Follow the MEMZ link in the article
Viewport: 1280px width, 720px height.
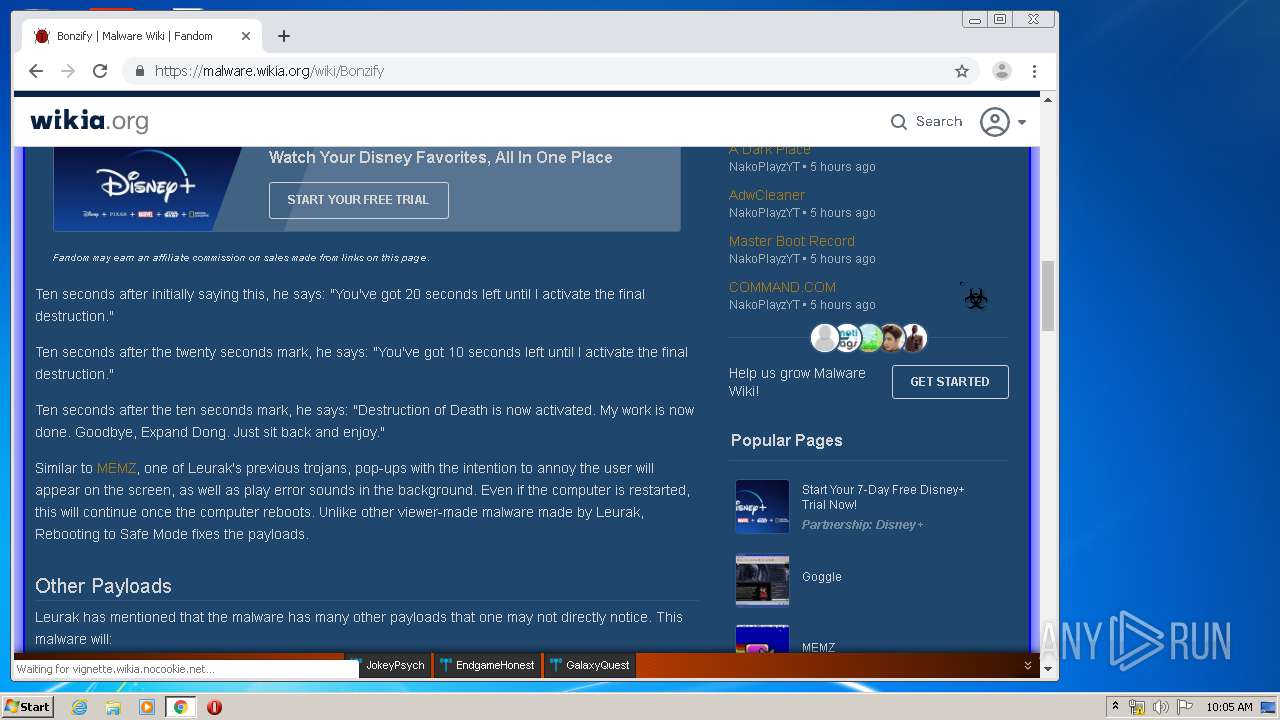tap(116, 468)
